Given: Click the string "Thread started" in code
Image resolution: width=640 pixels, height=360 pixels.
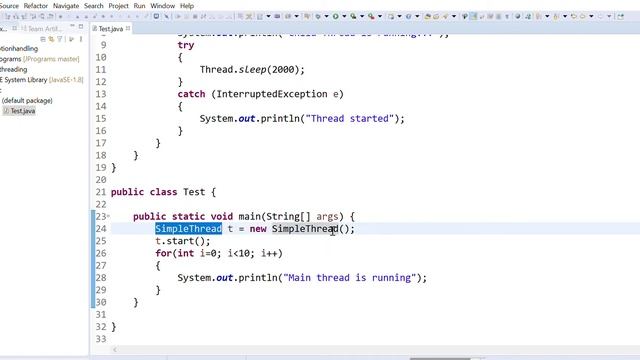Looking at the screenshot, I should [x=350, y=119].
